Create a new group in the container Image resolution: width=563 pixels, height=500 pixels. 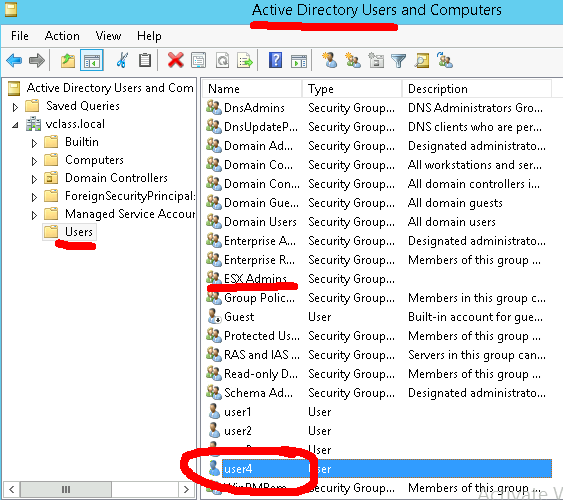pyautogui.click(x=353, y=60)
